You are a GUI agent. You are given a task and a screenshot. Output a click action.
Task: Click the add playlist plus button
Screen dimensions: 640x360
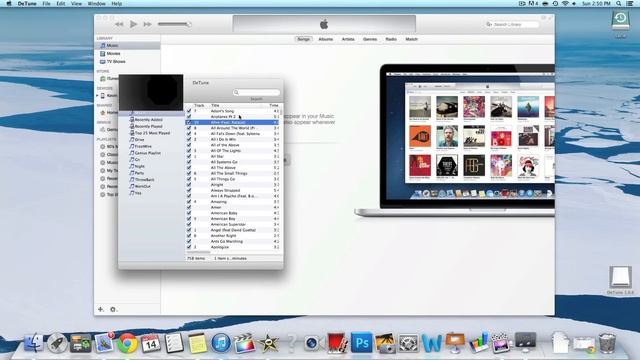pos(100,309)
